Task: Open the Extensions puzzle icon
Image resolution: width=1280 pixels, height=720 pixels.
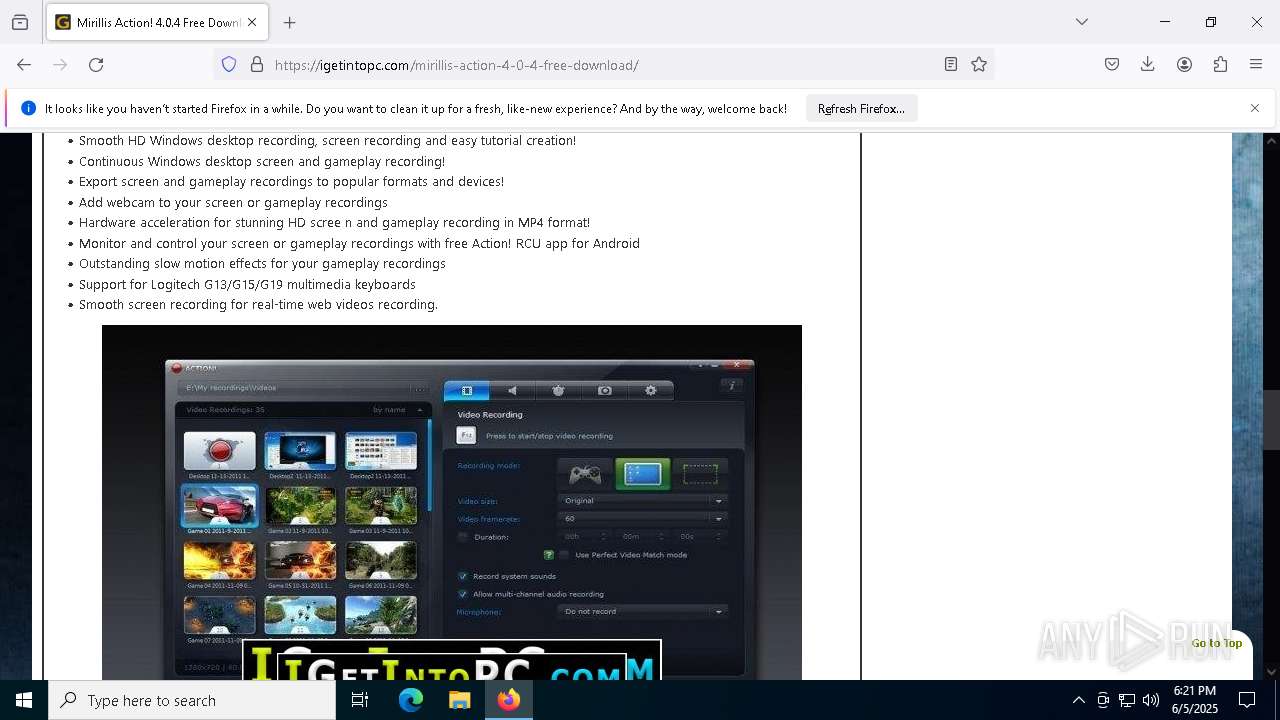Action: [1220, 64]
